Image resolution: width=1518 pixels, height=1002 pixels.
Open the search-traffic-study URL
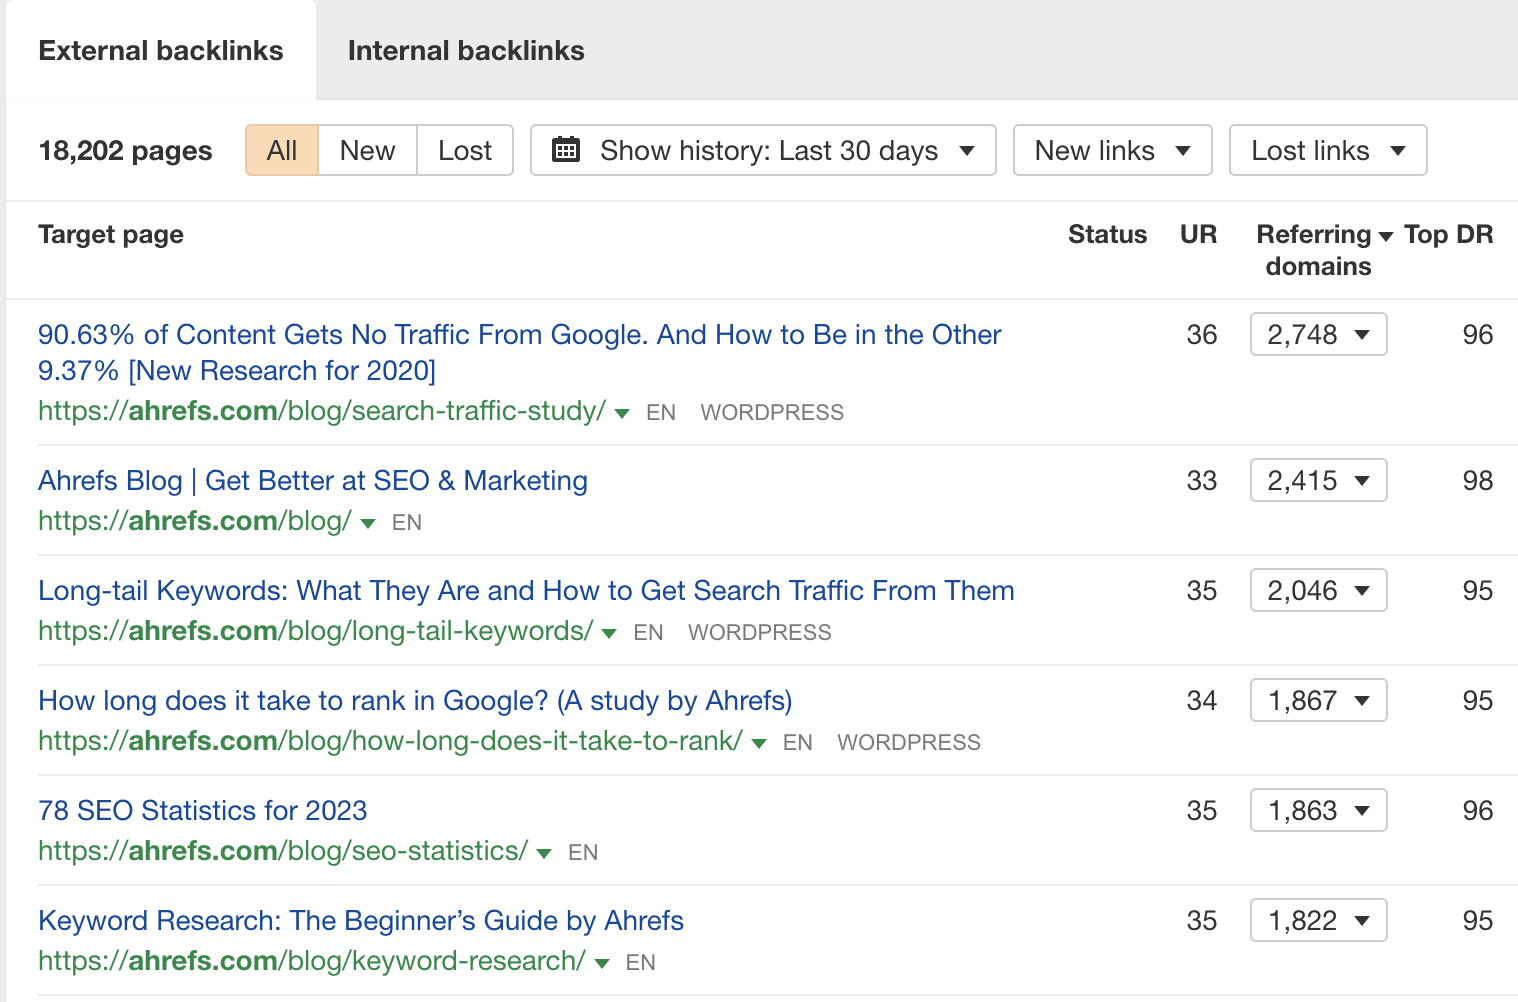(322, 411)
